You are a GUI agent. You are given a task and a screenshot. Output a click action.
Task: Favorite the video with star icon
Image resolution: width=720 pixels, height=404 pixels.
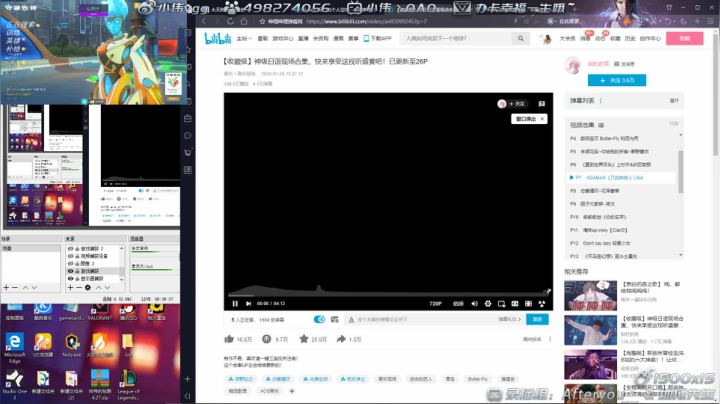click(x=304, y=339)
